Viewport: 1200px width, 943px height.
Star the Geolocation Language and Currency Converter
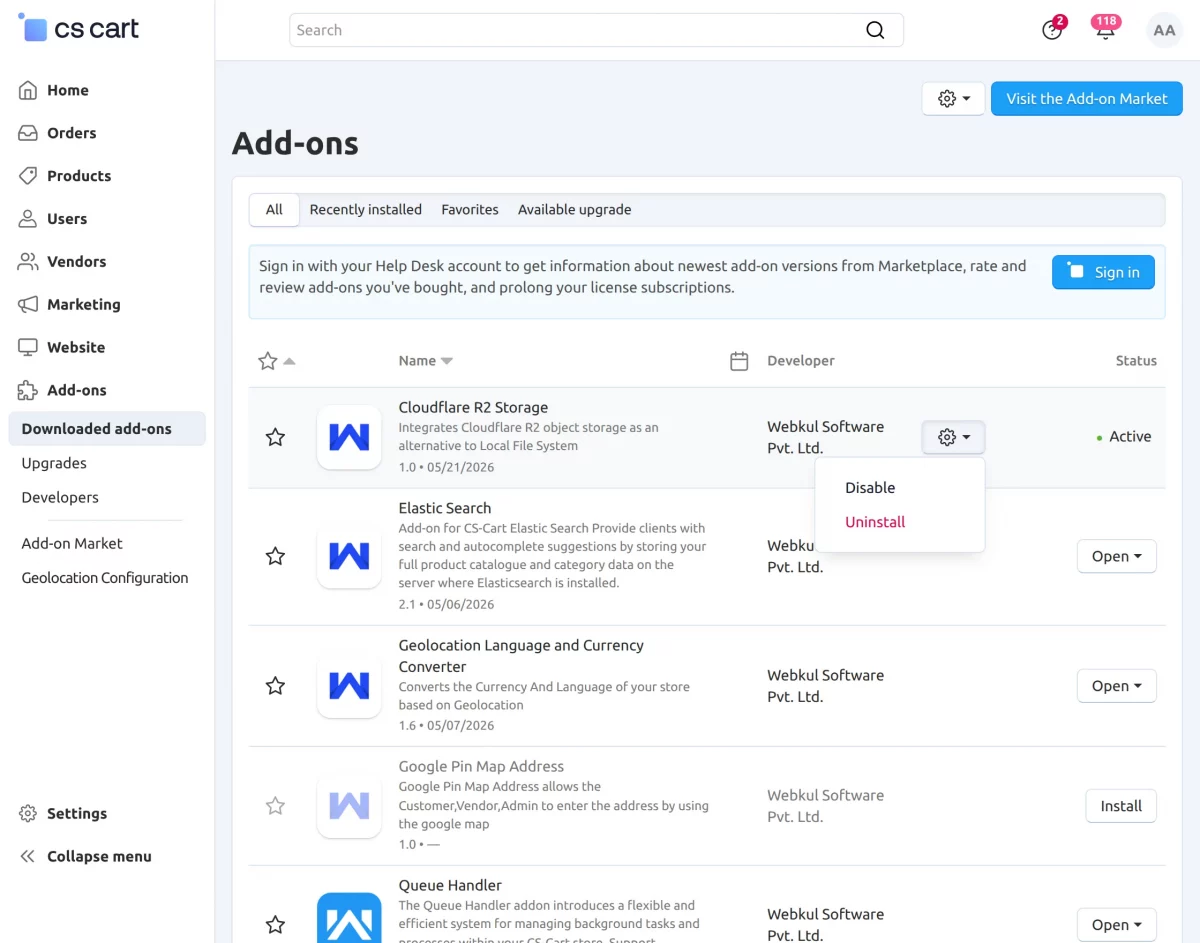click(275, 686)
